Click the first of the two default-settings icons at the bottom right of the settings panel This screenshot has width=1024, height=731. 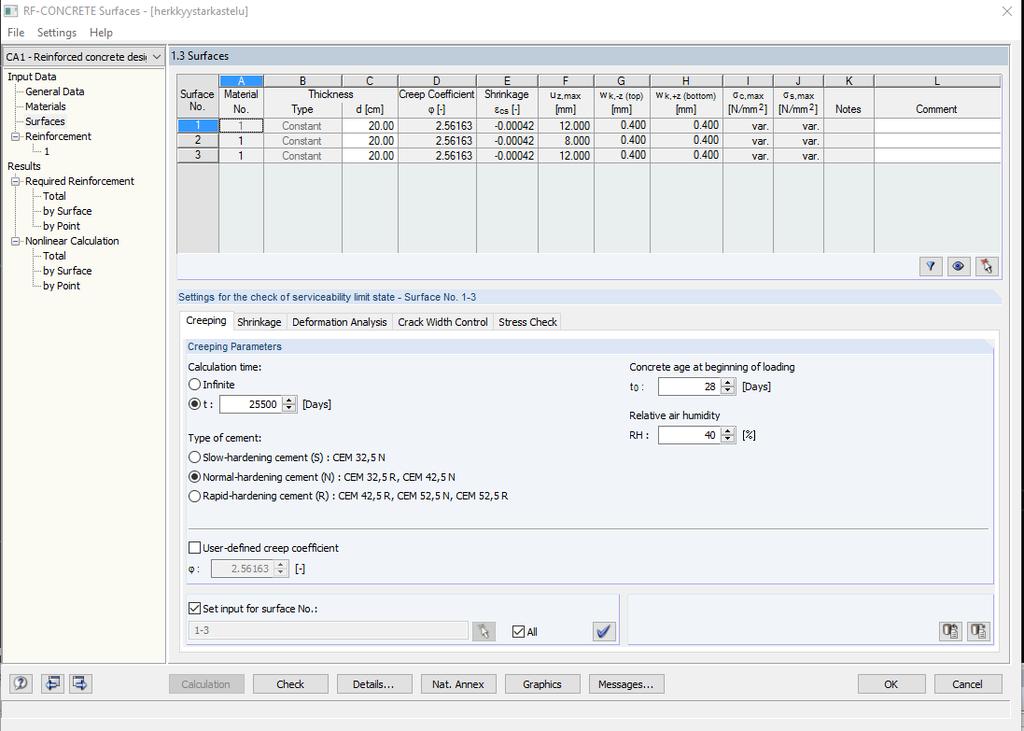coord(950,631)
